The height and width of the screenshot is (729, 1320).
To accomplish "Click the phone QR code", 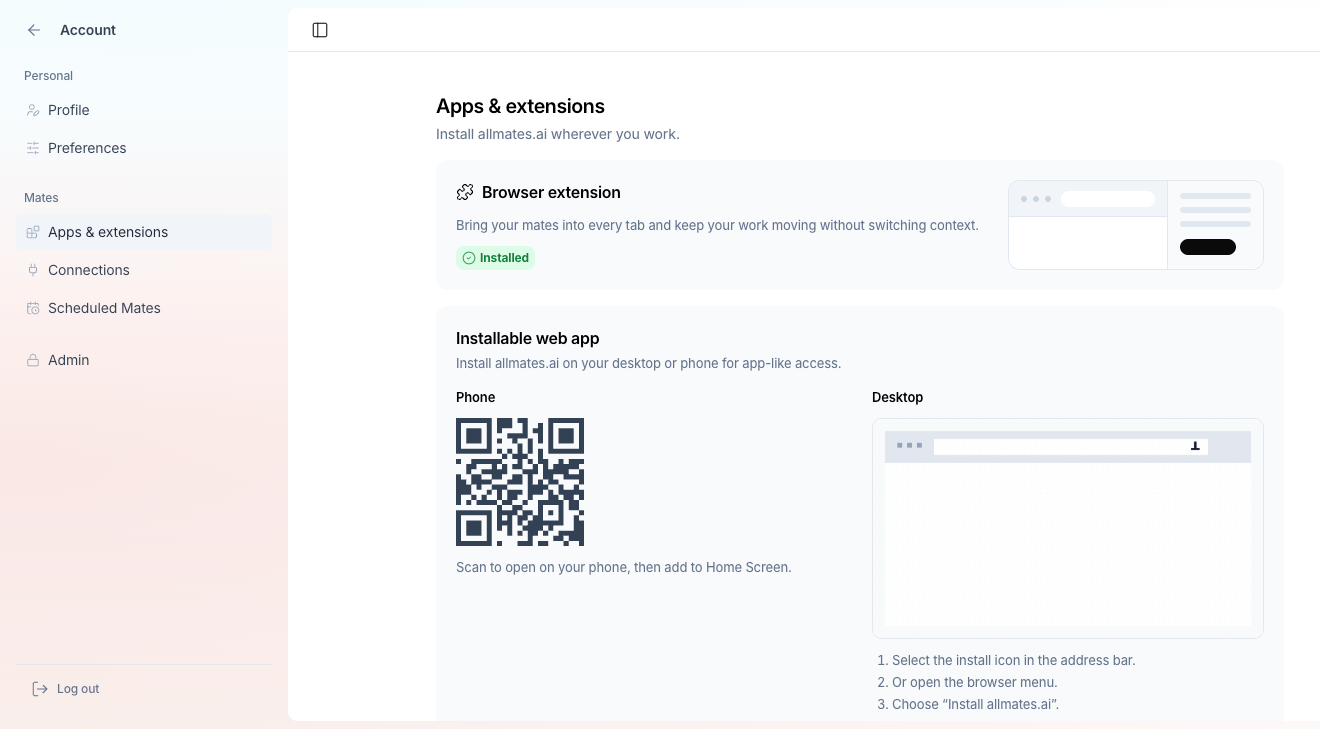I will point(520,482).
